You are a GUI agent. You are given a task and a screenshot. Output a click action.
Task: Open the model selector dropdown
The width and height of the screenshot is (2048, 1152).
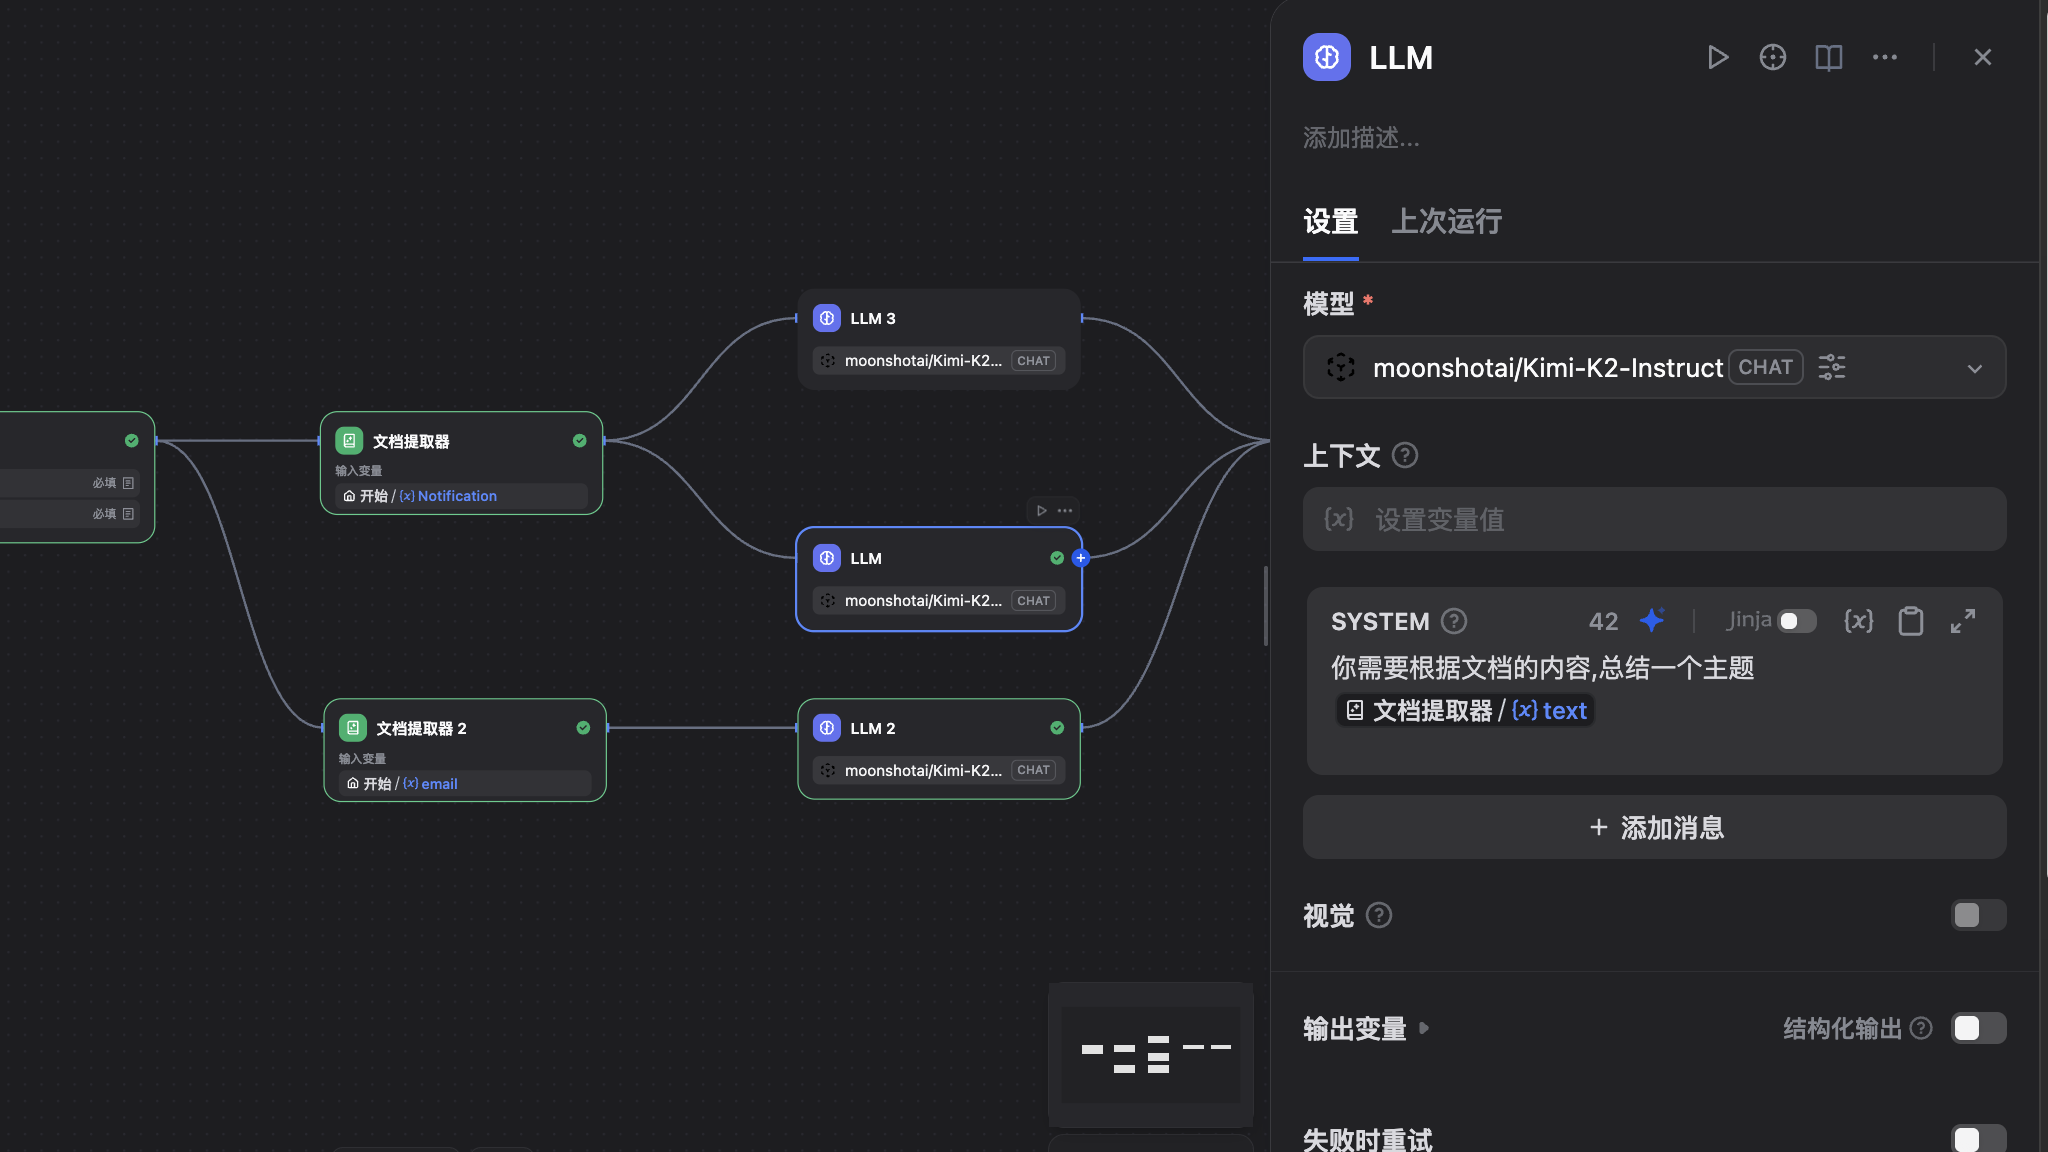tap(1654, 367)
